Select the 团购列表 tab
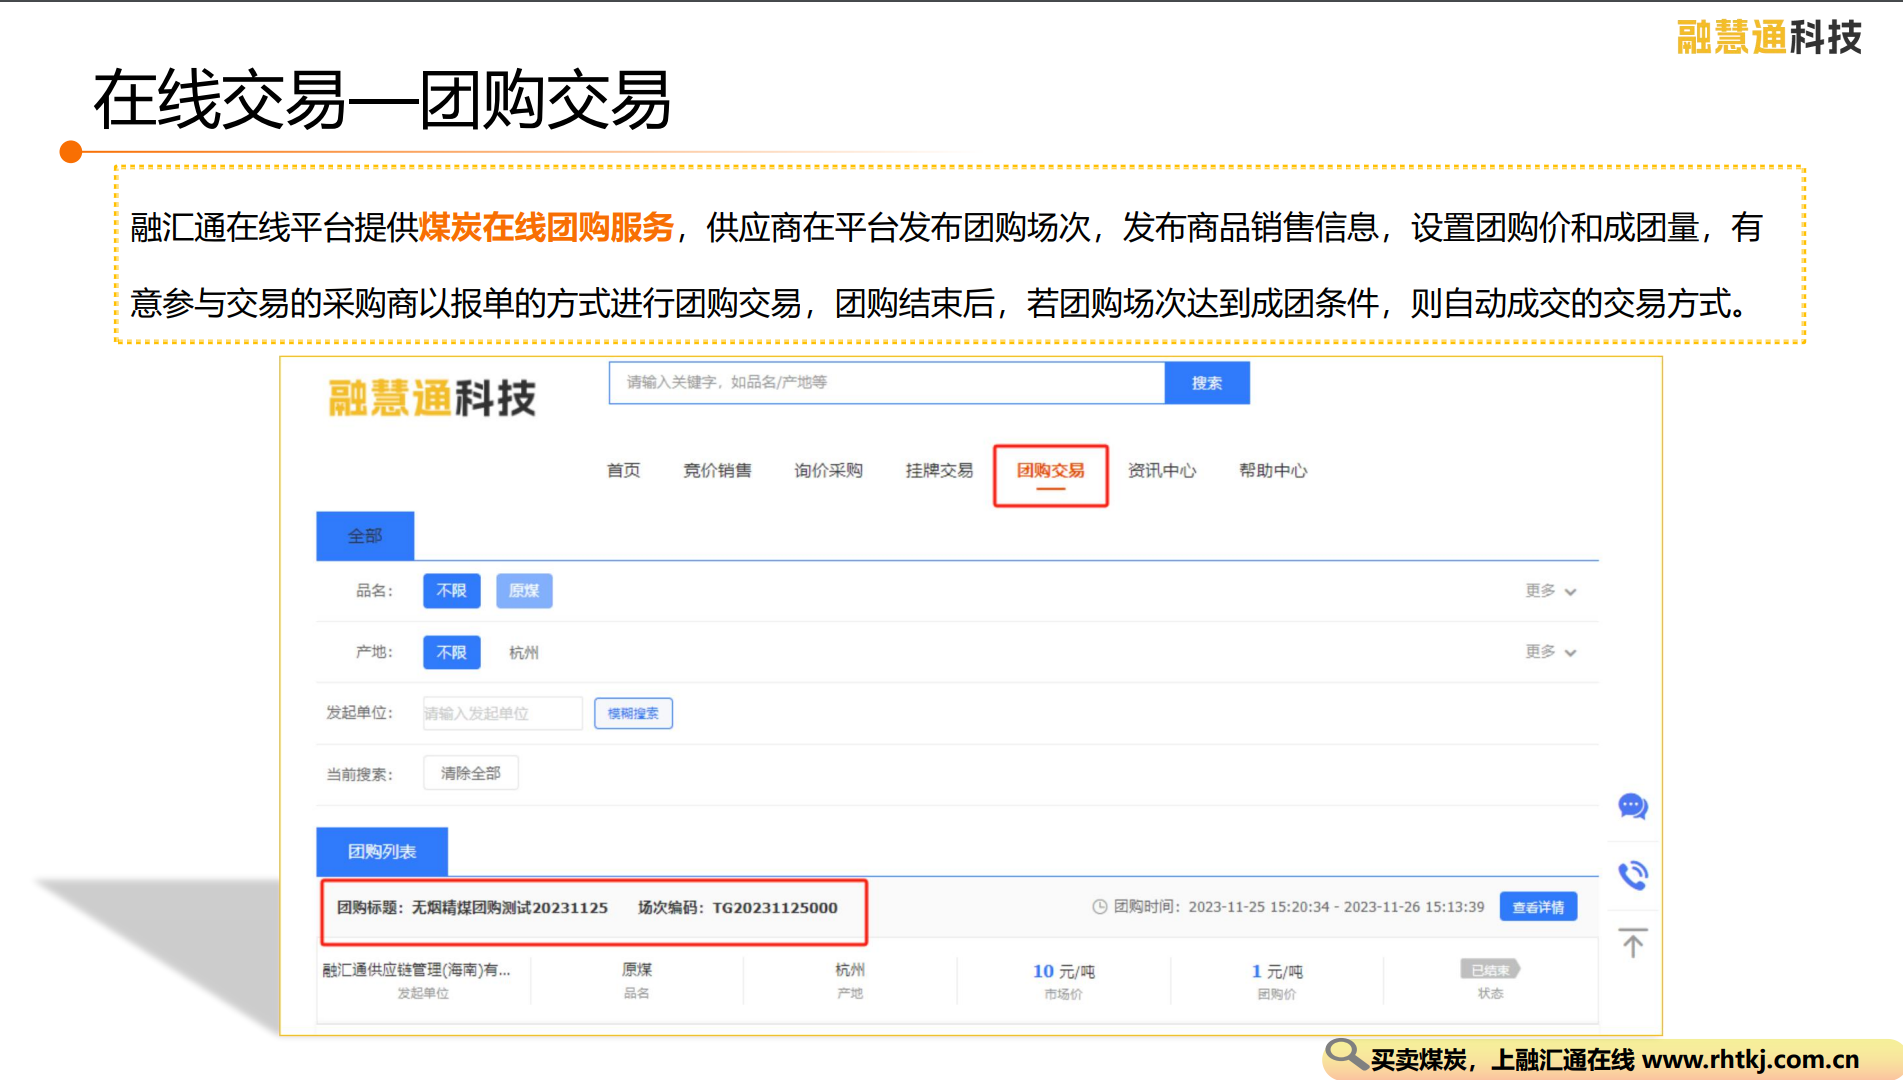 (382, 852)
